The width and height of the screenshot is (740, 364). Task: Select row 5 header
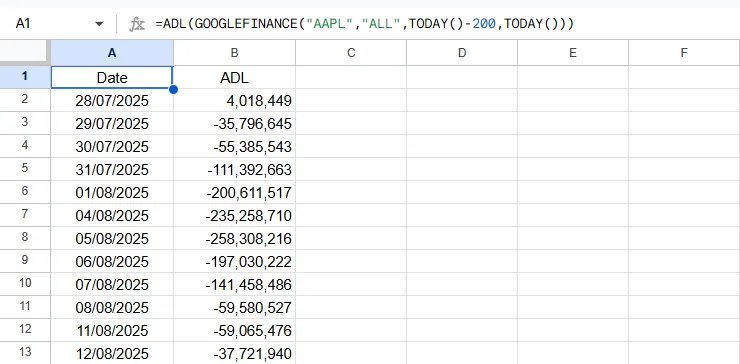[x=25, y=169]
